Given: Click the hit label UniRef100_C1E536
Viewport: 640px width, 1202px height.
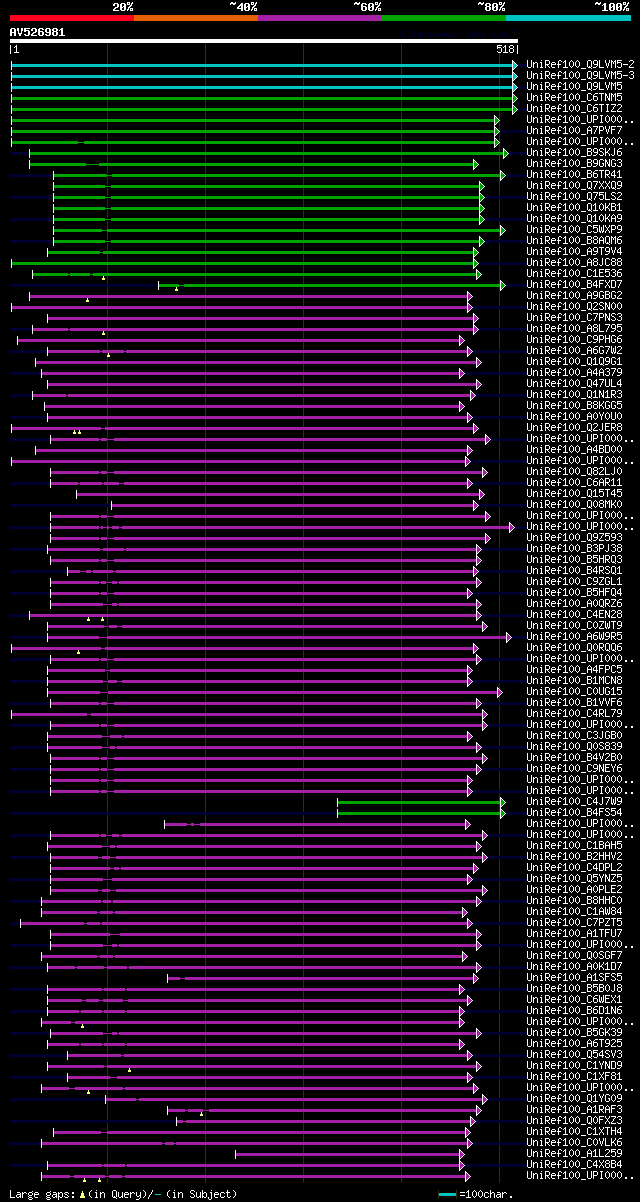Looking at the screenshot, I should [575, 273].
